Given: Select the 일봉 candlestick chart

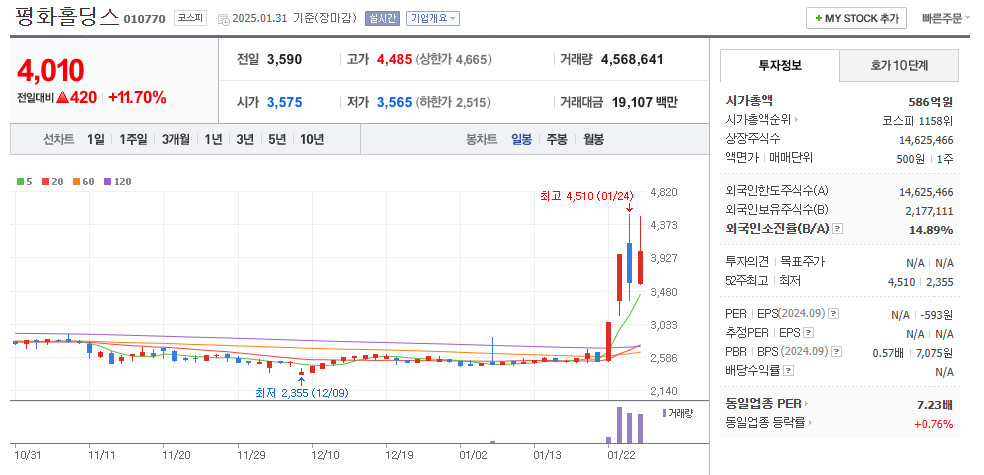Looking at the screenshot, I should pos(521,139).
